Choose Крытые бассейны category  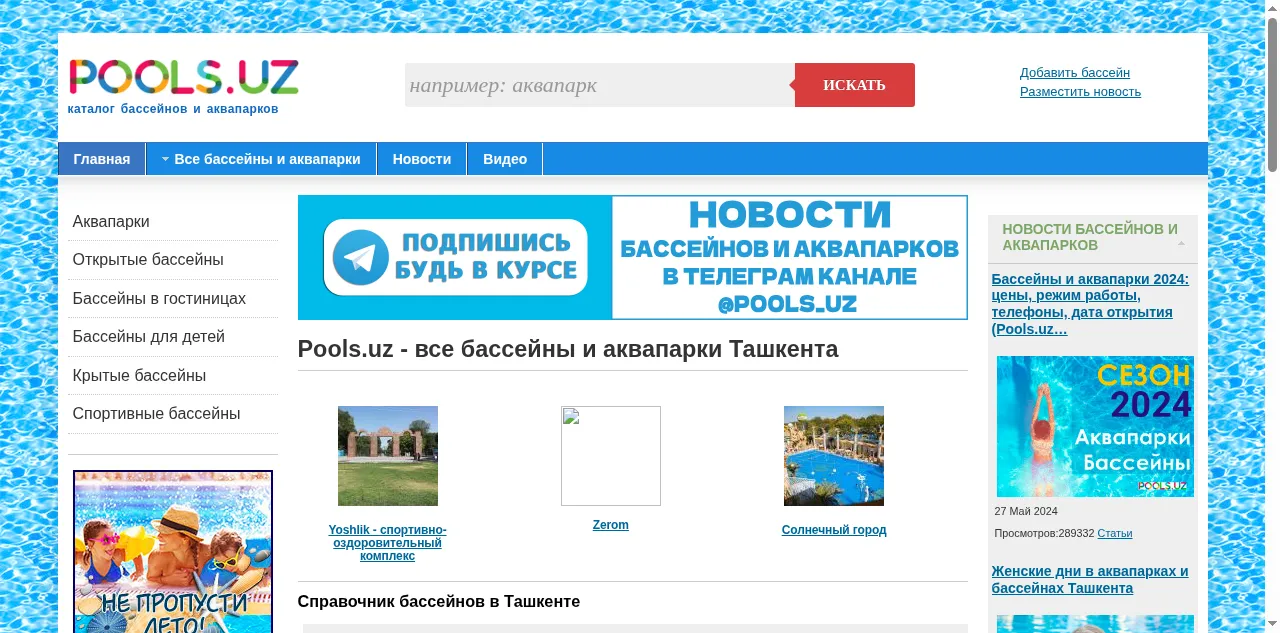[139, 376]
